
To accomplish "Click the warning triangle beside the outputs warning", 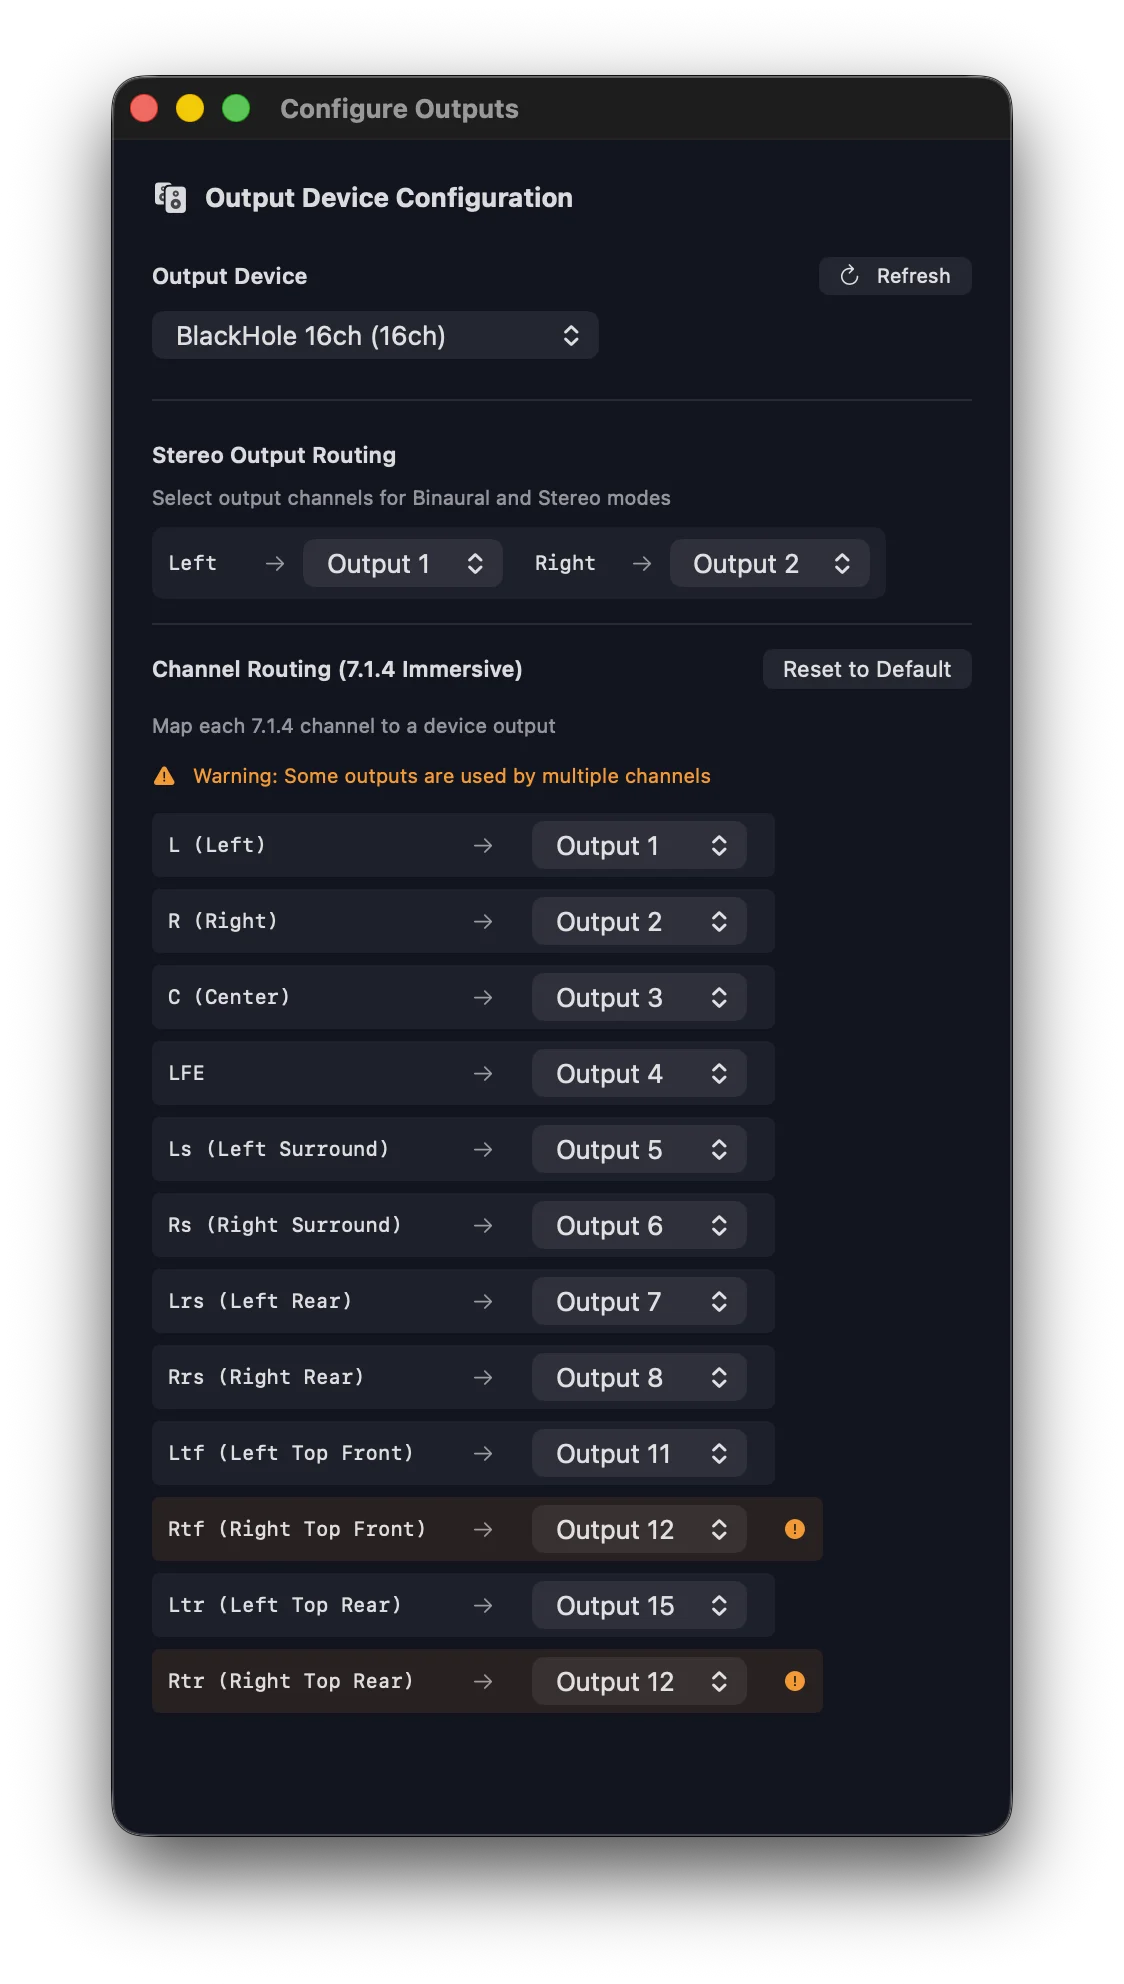I will [163, 775].
